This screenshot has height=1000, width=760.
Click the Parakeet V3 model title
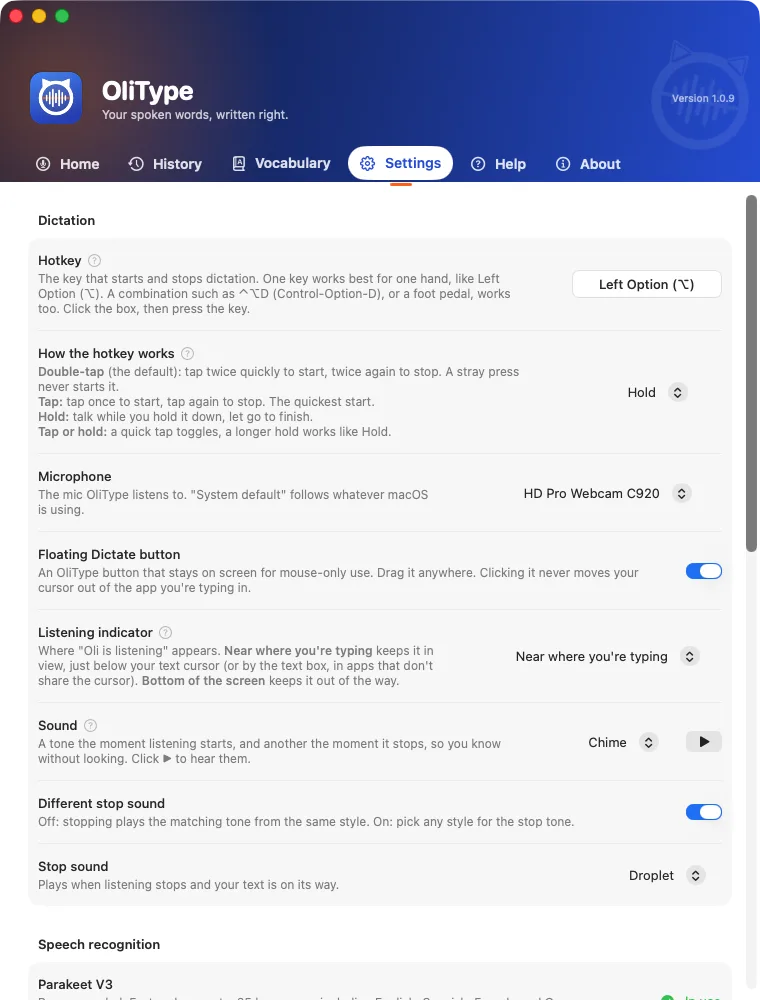(x=75, y=984)
